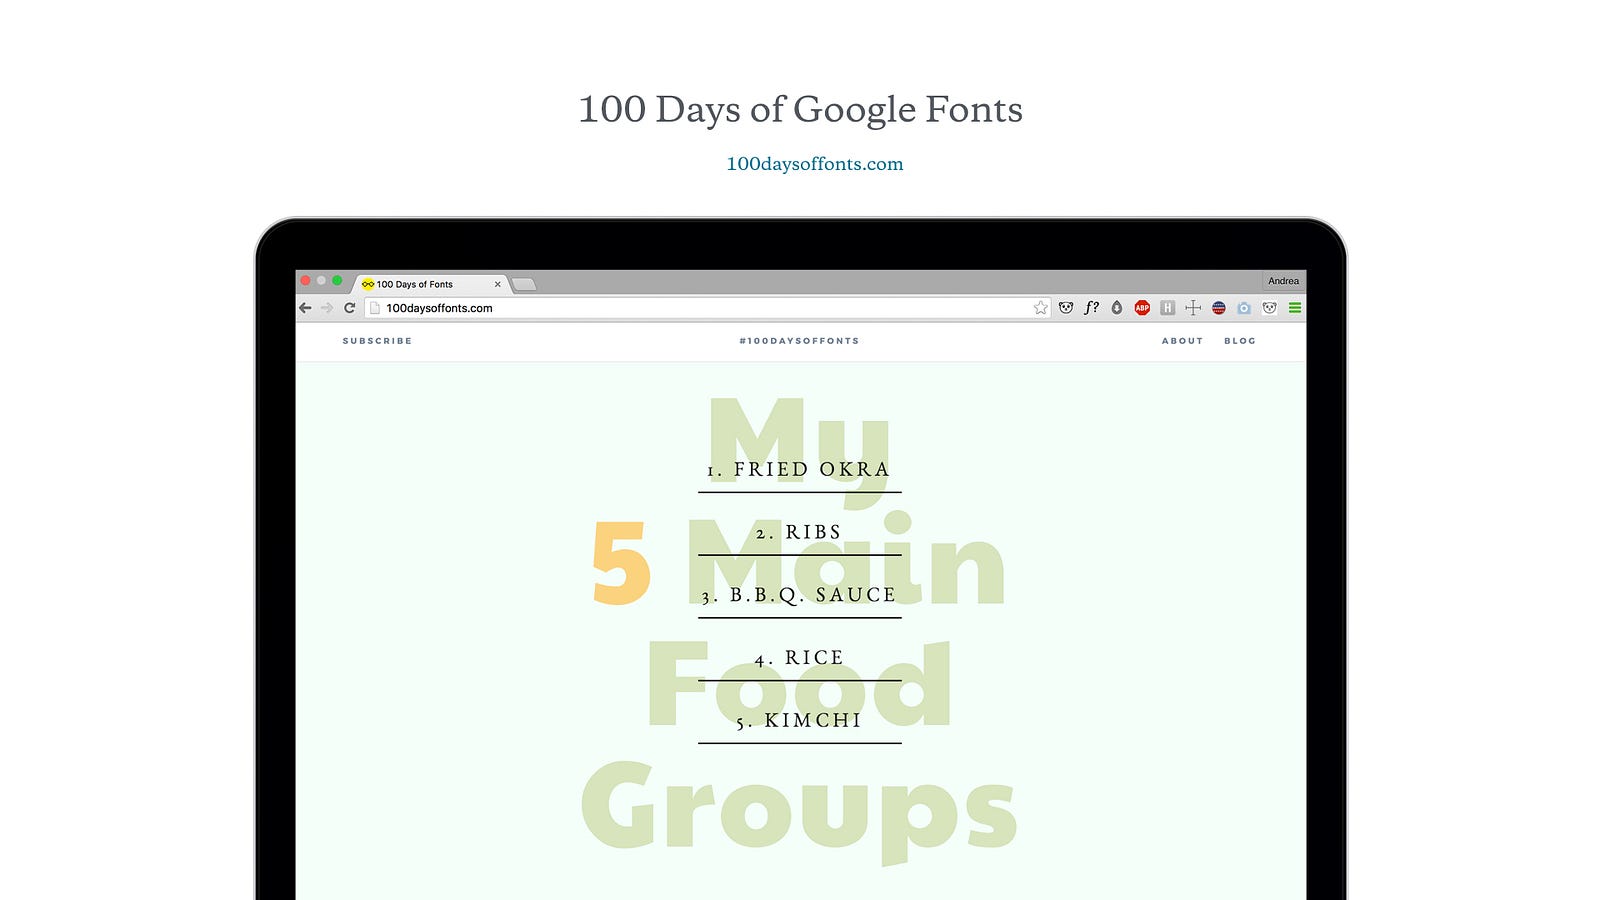Click the #100DAYSOFFONTS header link
Viewport: 1600px width, 900px height.
pos(799,341)
